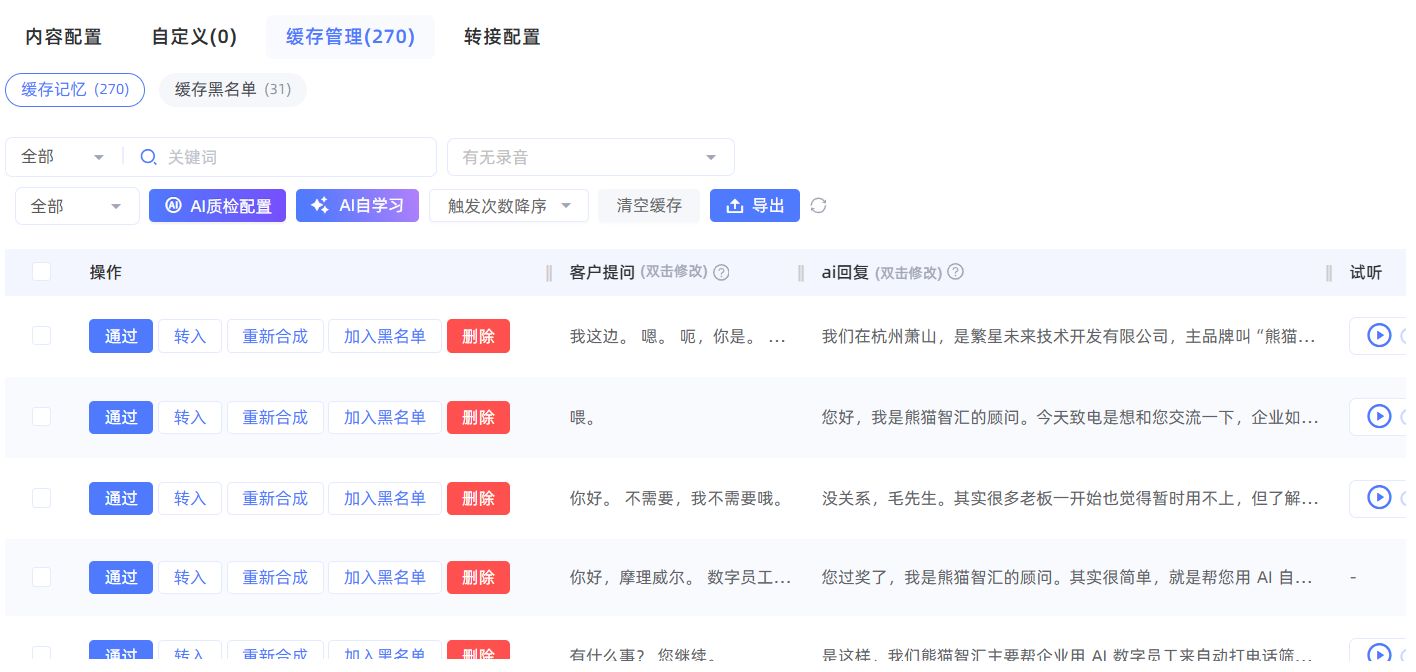The width and height of the screenshot is (1416, 672).
Task: Column resize handle left of 试听
Action: click(x=1329, y=273)
